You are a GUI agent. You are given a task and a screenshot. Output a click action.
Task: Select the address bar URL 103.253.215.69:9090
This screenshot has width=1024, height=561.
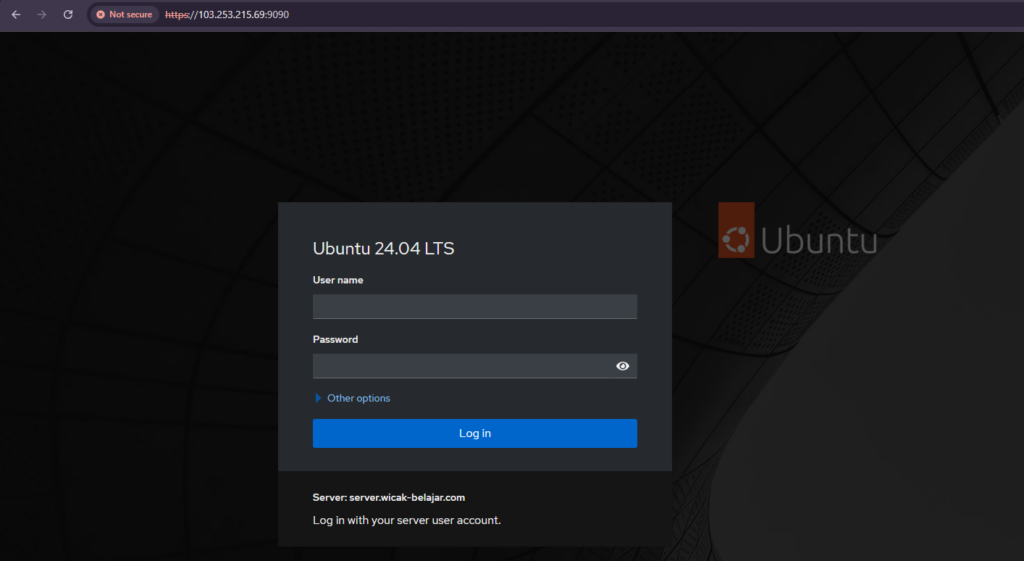point(227,14)
